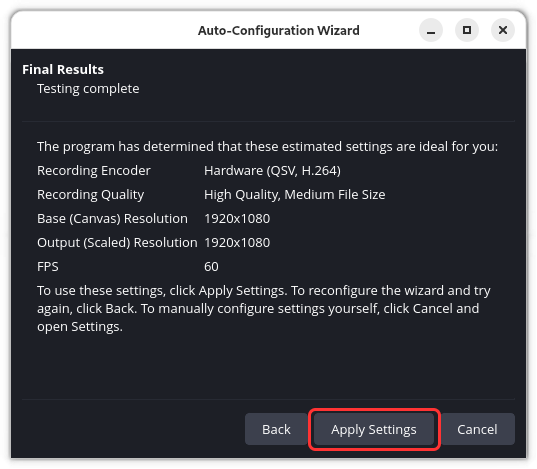Click the Output Scaled 1920x1080 value

coord(237,243)
